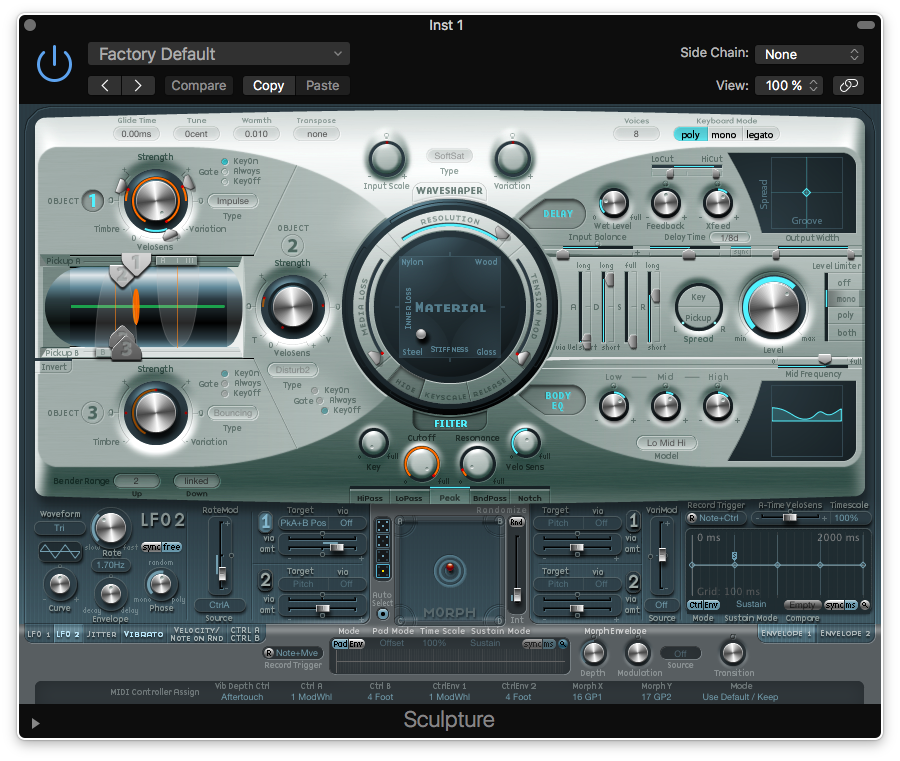Click envelope display zoom magnifier icon
The width and height of the screenshot is (900, 761).
click(864, 605)
